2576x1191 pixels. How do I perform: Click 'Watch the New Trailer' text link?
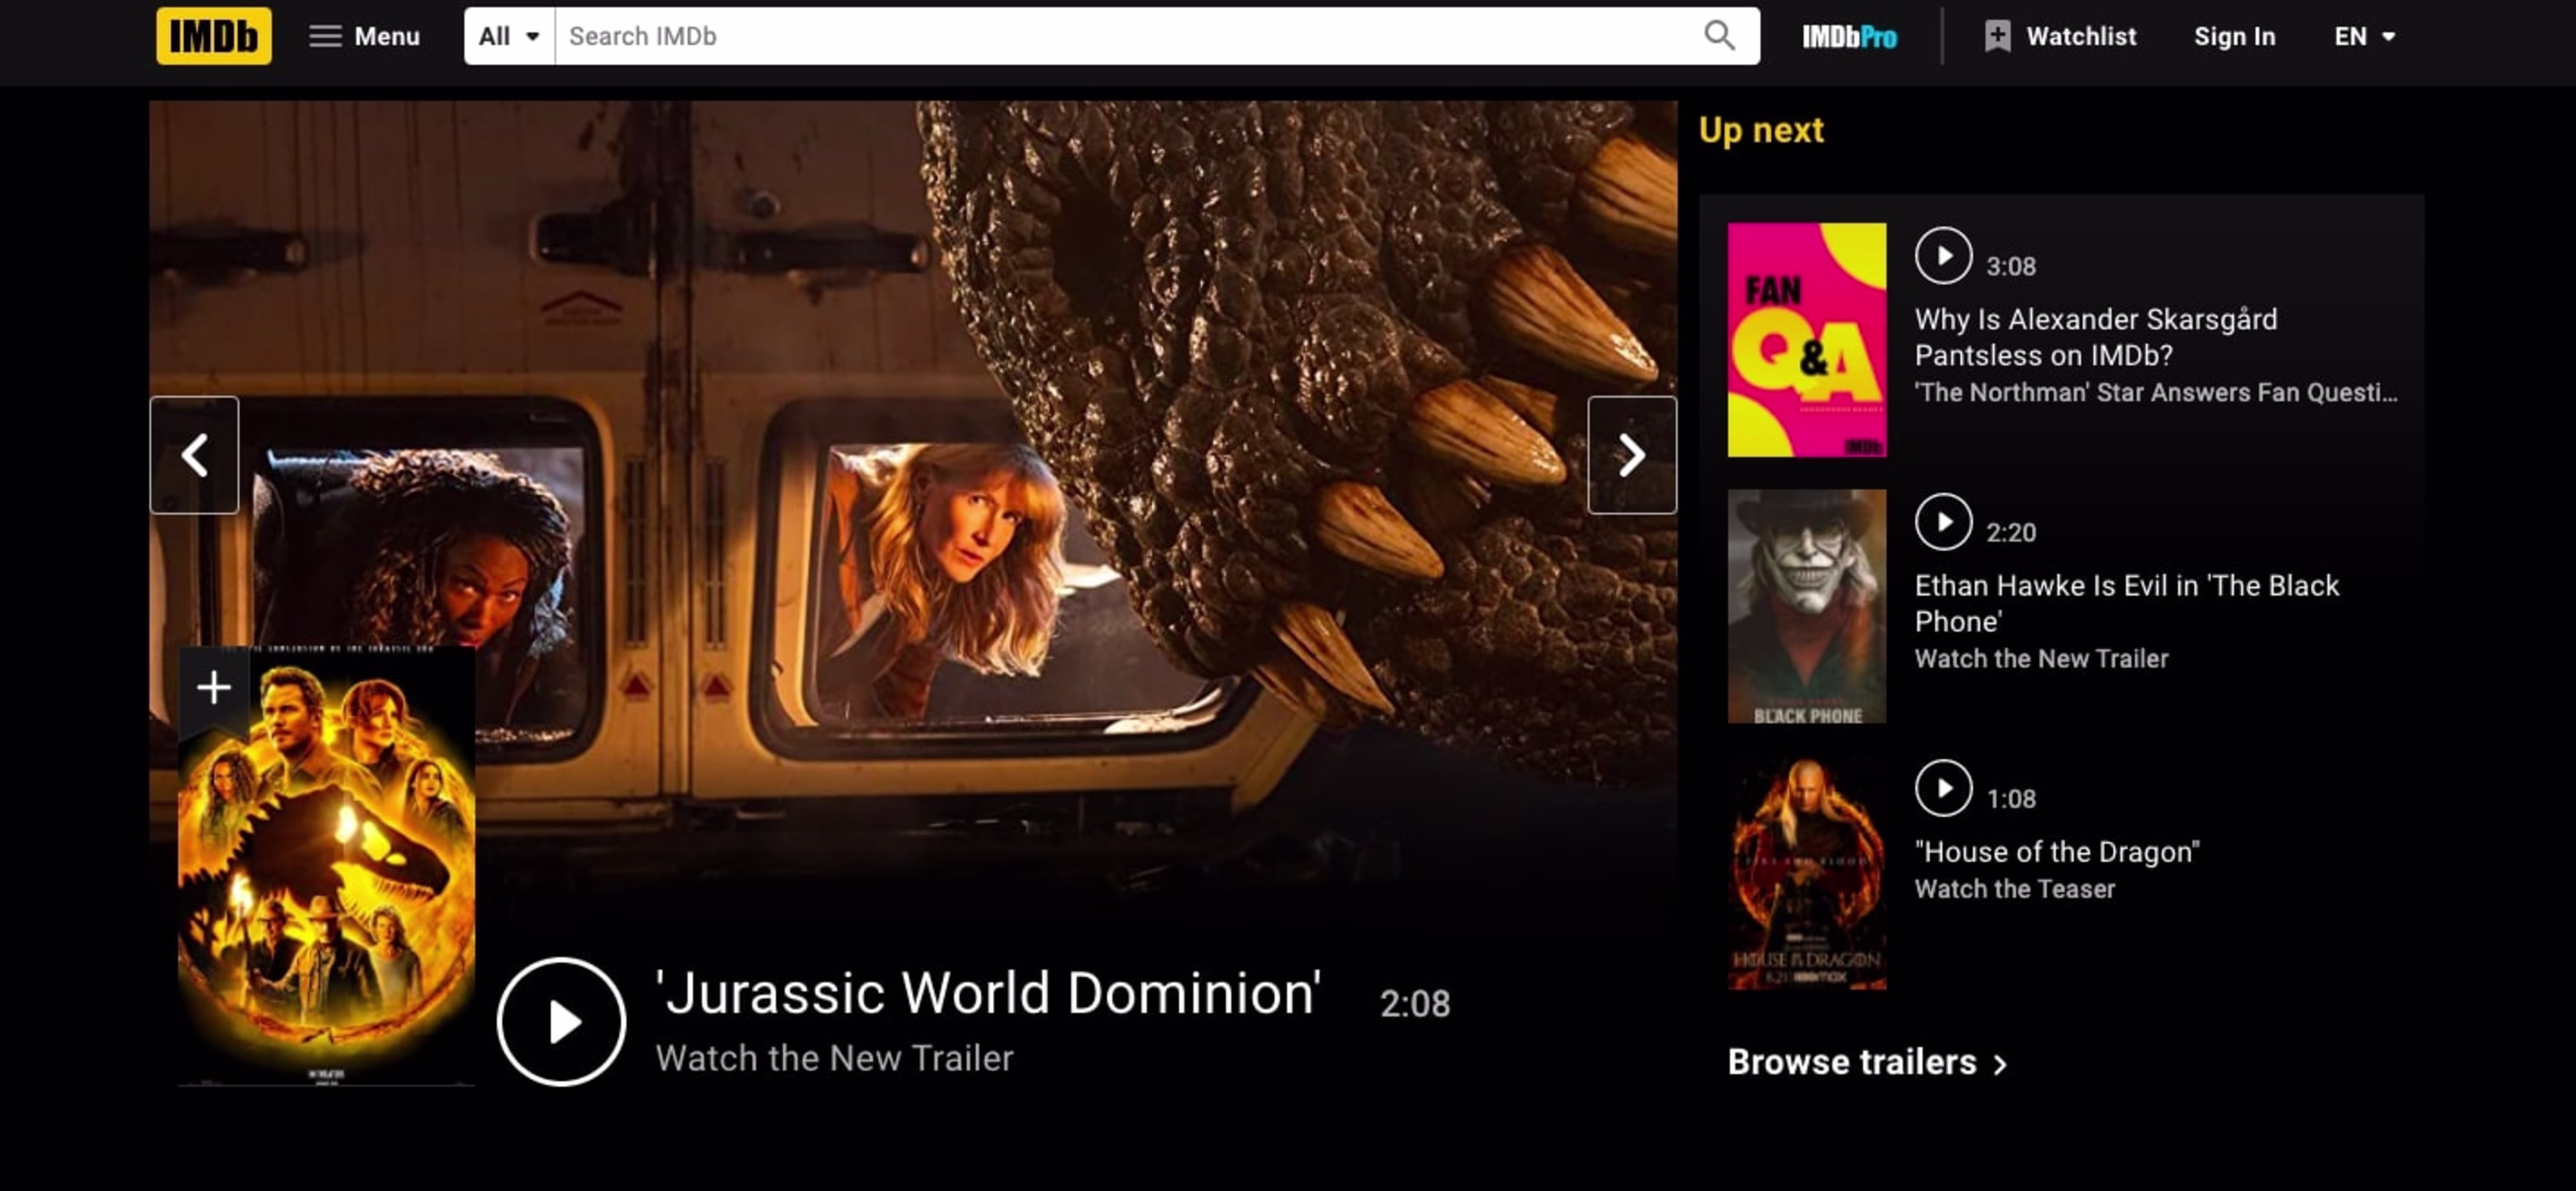[x=834, y=1057]
